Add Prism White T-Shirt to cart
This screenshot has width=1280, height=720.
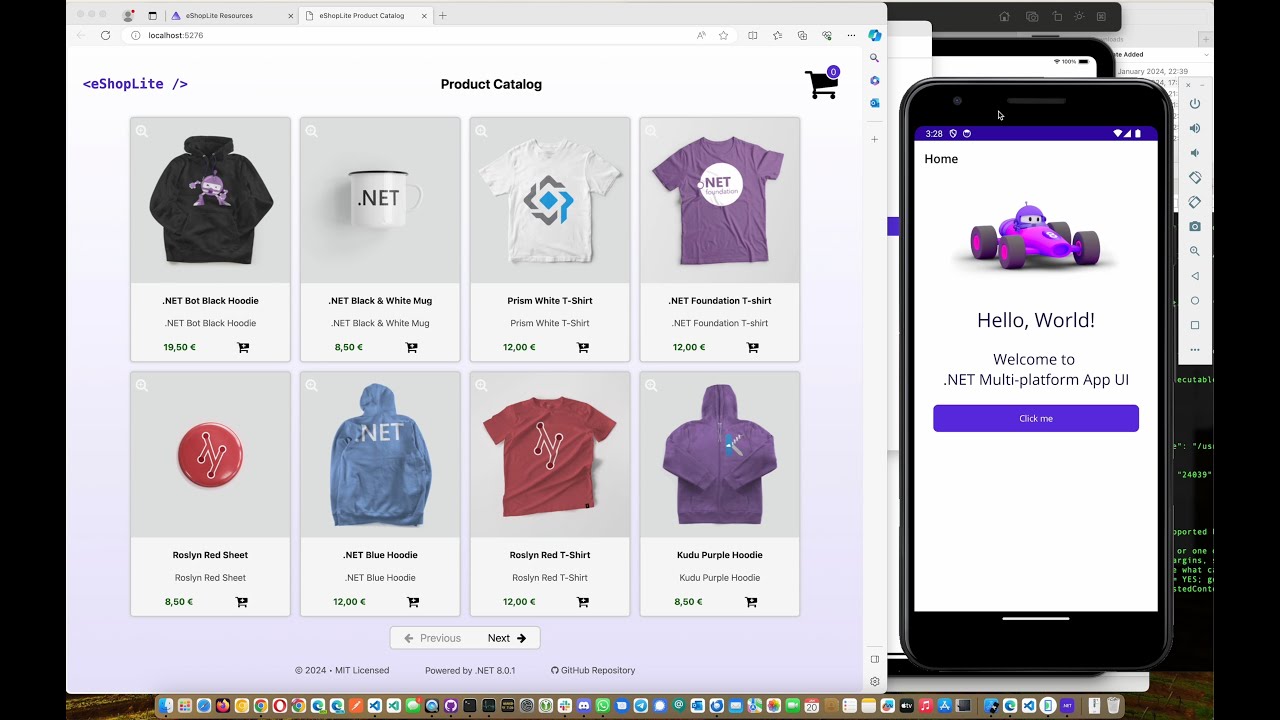click(x=583, y=348)
